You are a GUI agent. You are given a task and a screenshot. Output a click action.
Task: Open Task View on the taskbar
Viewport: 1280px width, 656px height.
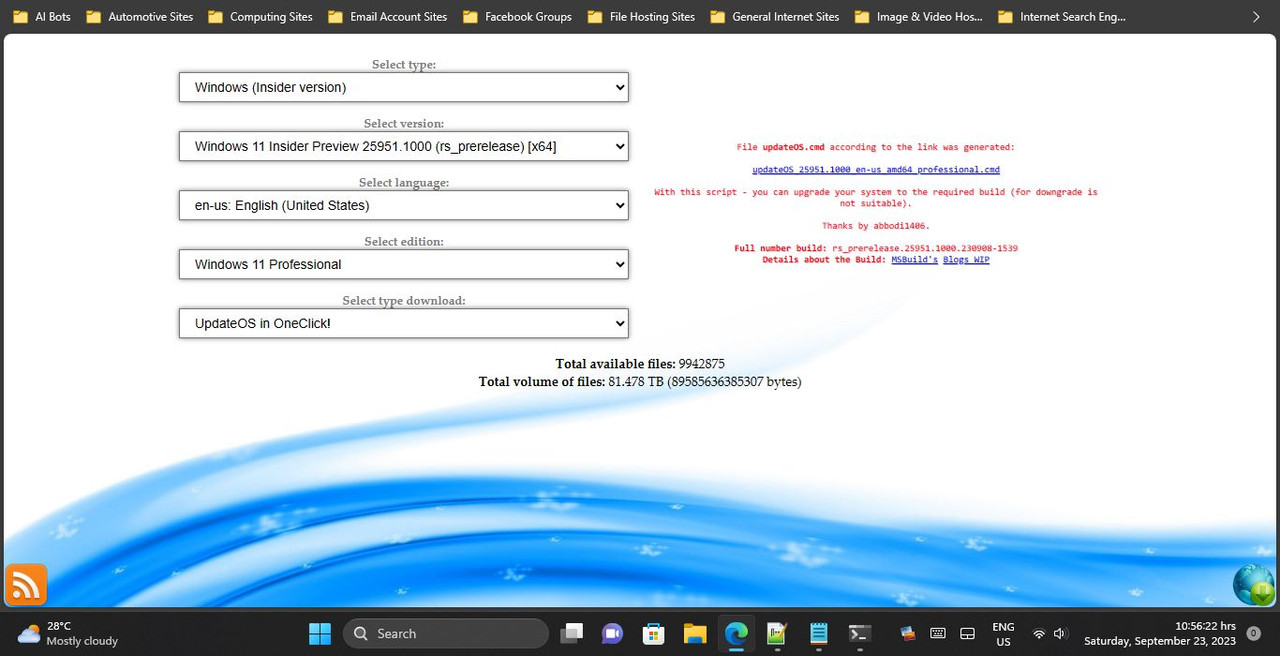tap(572, 633)
